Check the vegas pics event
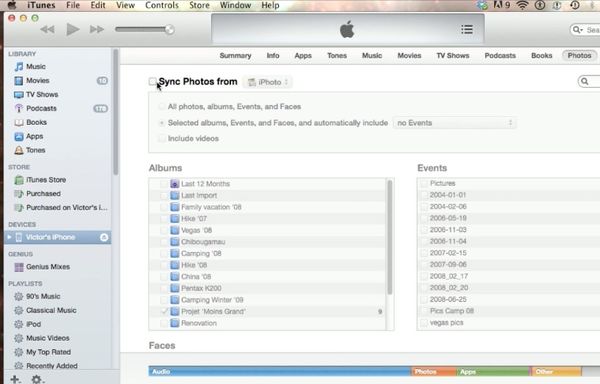 click(x=424, y=323)
